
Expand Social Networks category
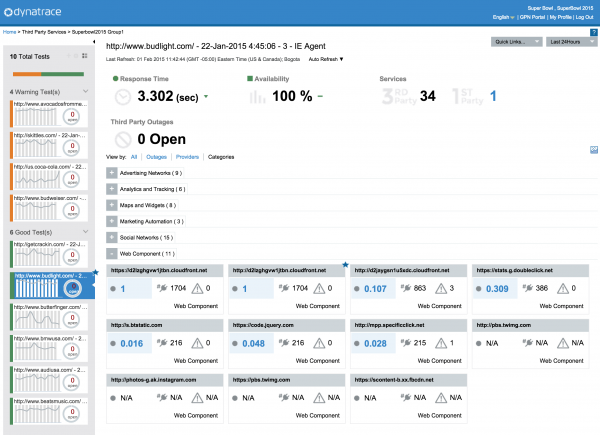(x=111, y=237)
